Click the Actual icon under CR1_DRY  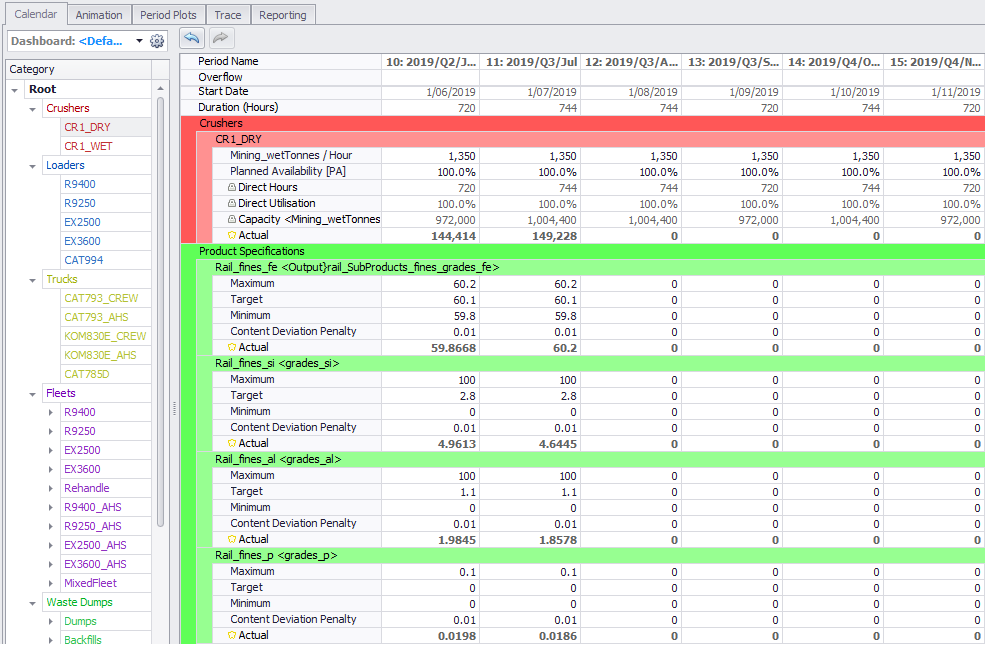(x=233, y=236)
